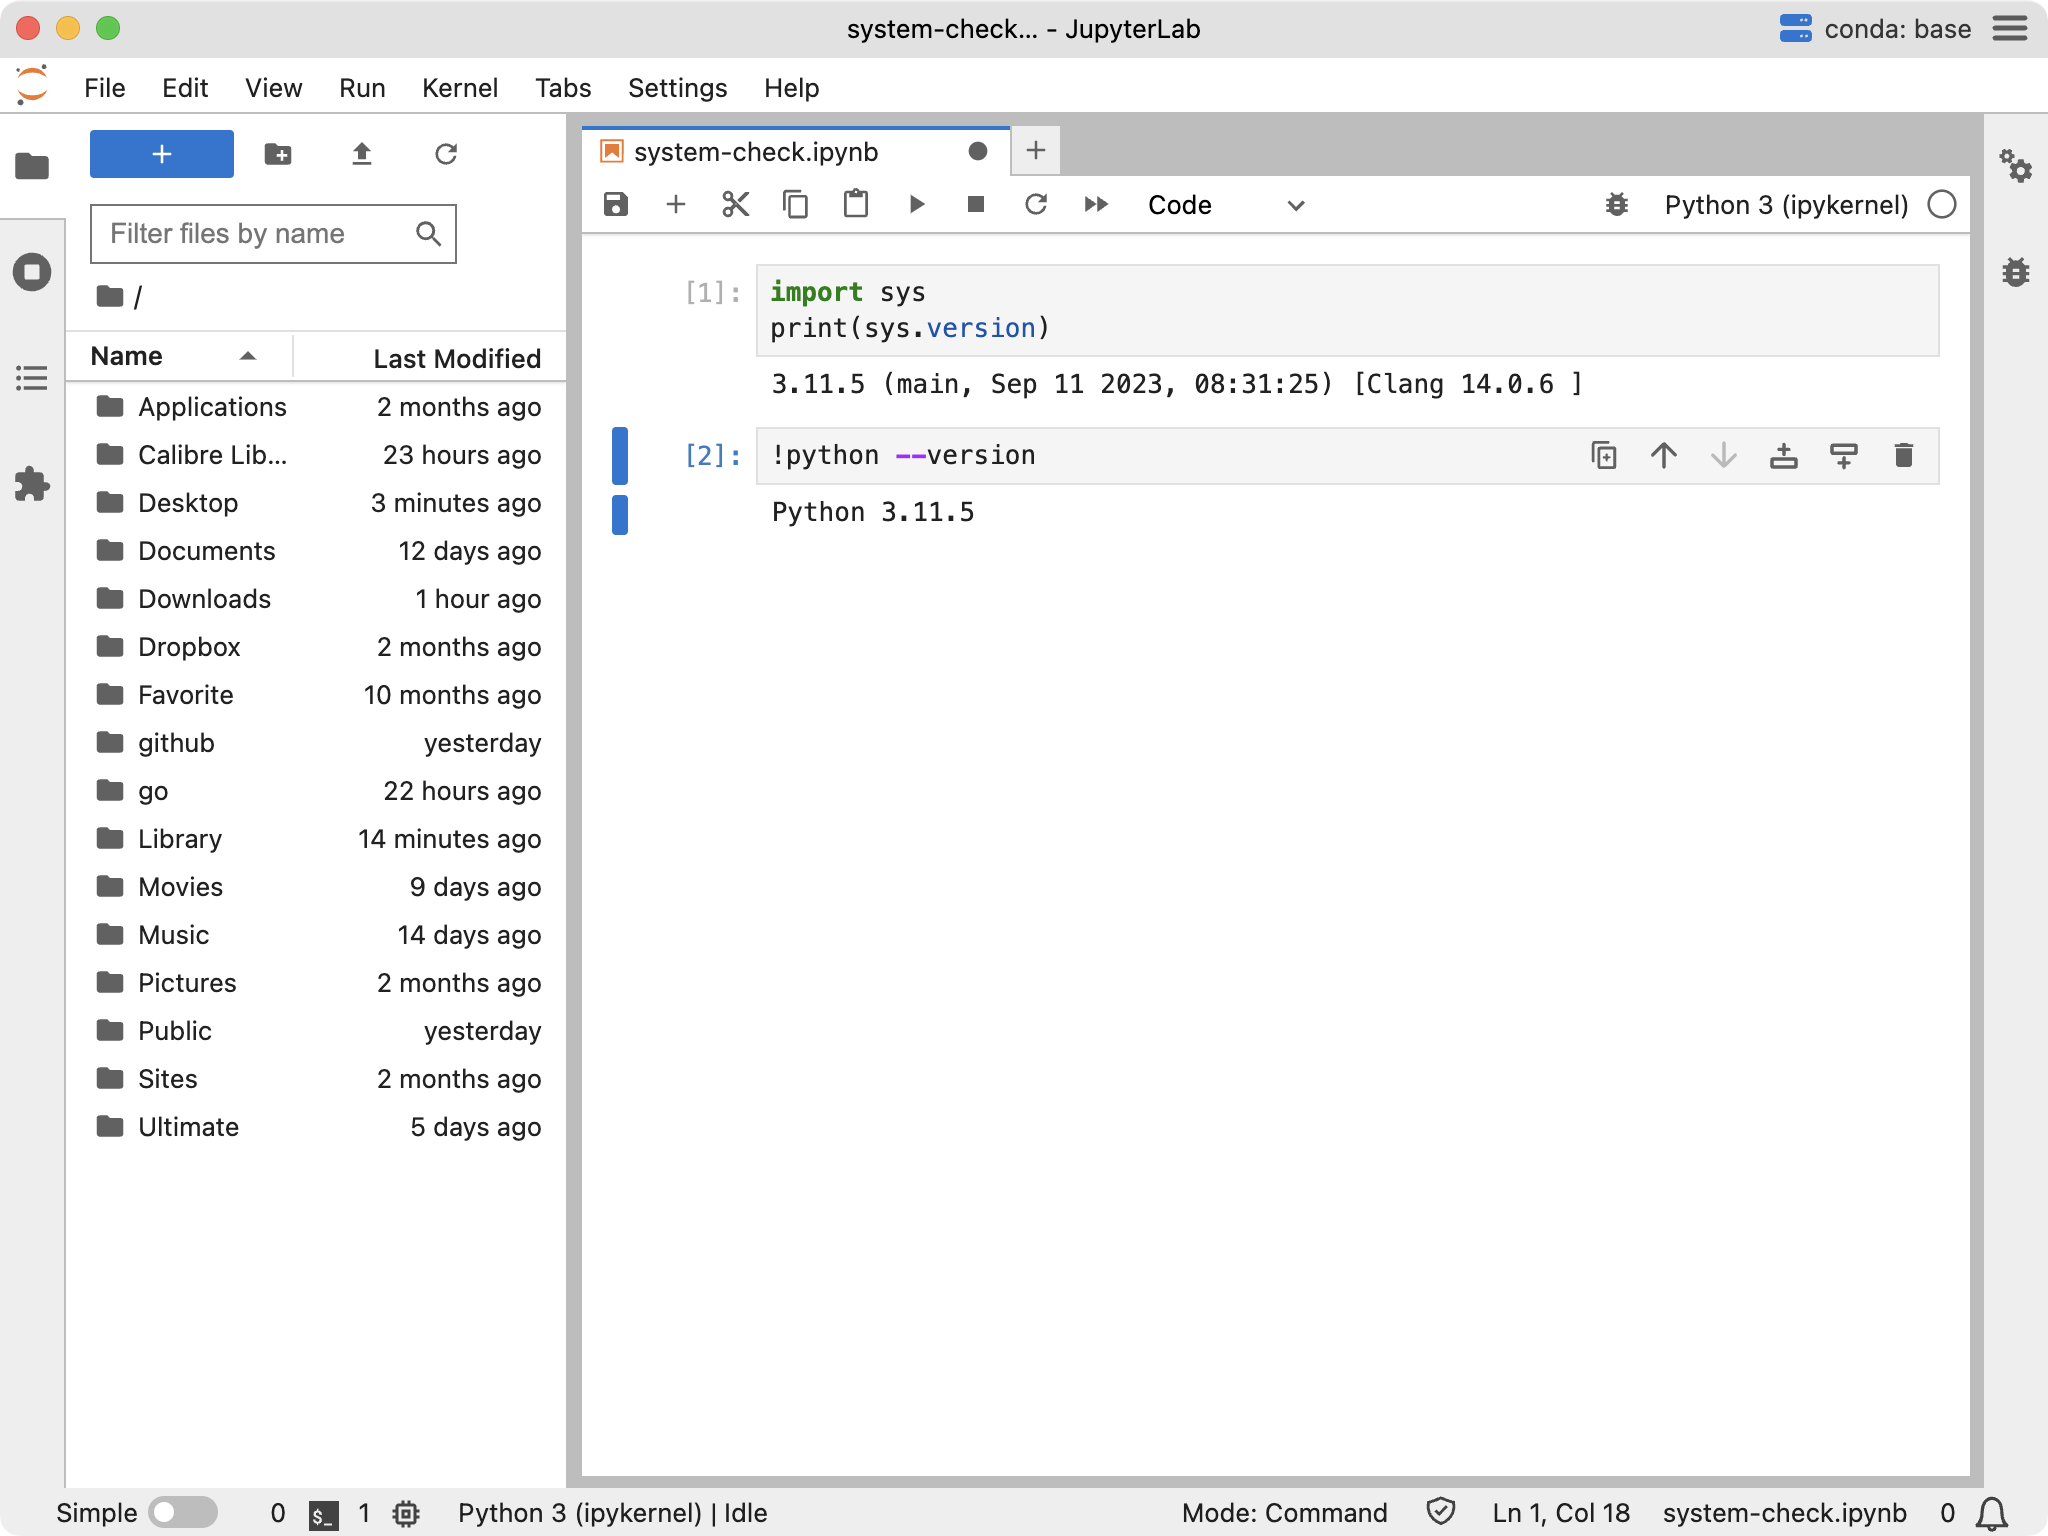Save the notebook with the disk icon

(x=616, y=205)
